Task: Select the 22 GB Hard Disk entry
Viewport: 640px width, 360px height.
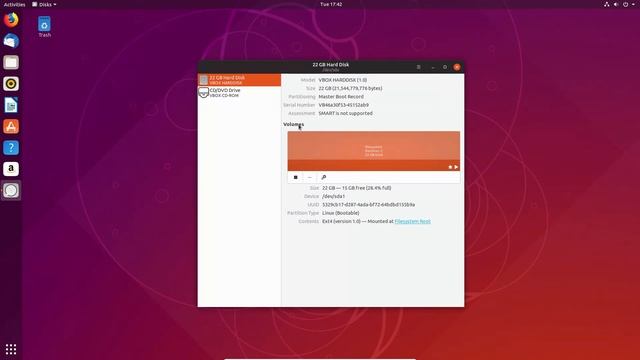Action: 239,80
